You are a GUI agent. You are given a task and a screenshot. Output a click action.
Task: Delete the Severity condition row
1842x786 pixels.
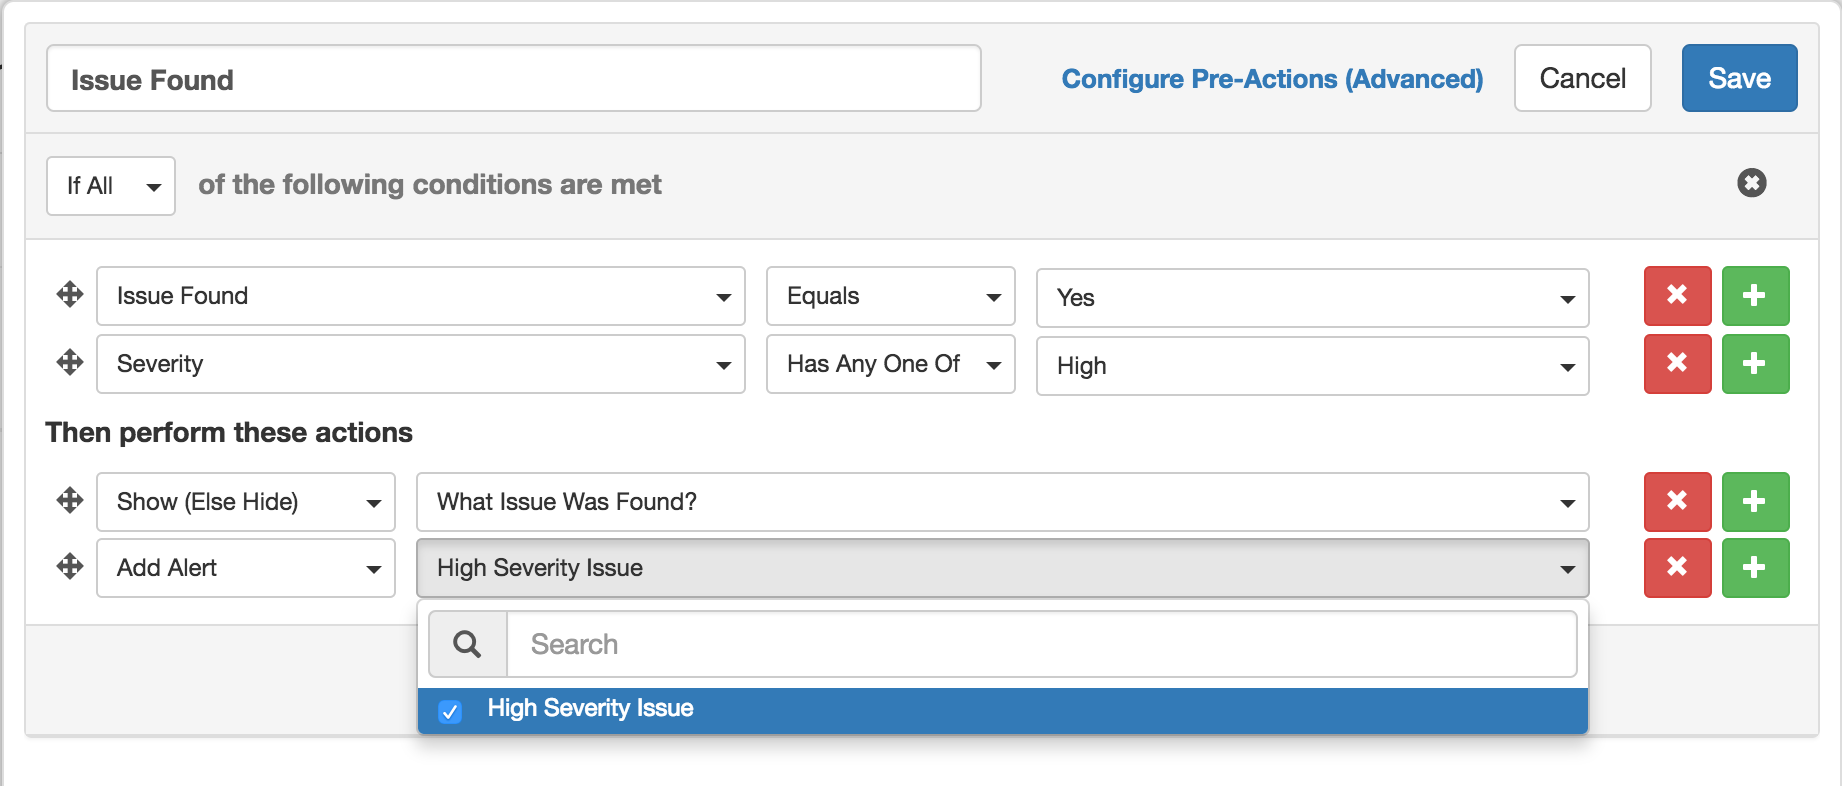point(1677,364)
